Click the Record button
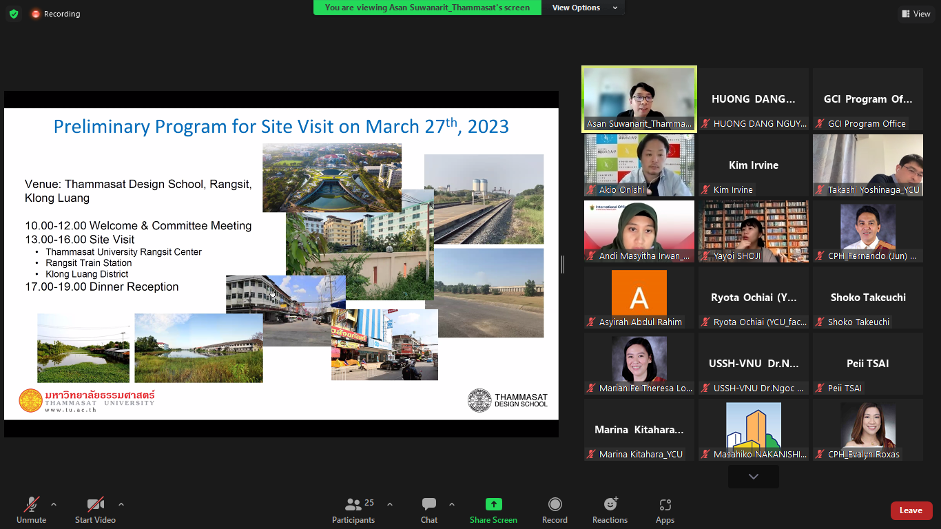 point(555,510)
